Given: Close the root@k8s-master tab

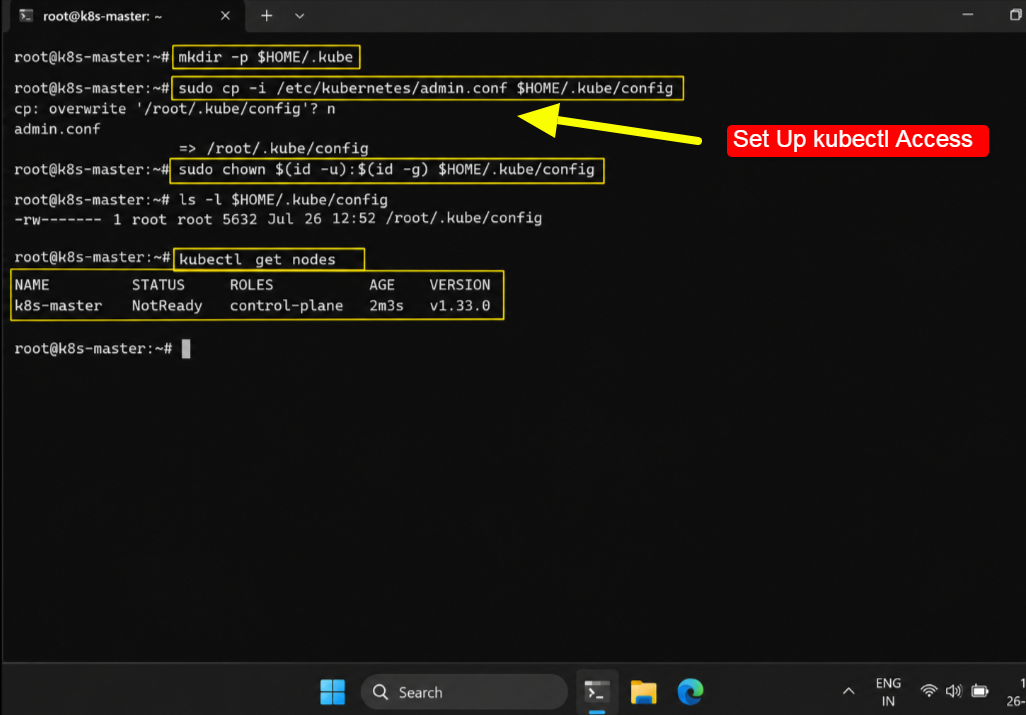Looking at the screenshot, I should pos(225,16).
